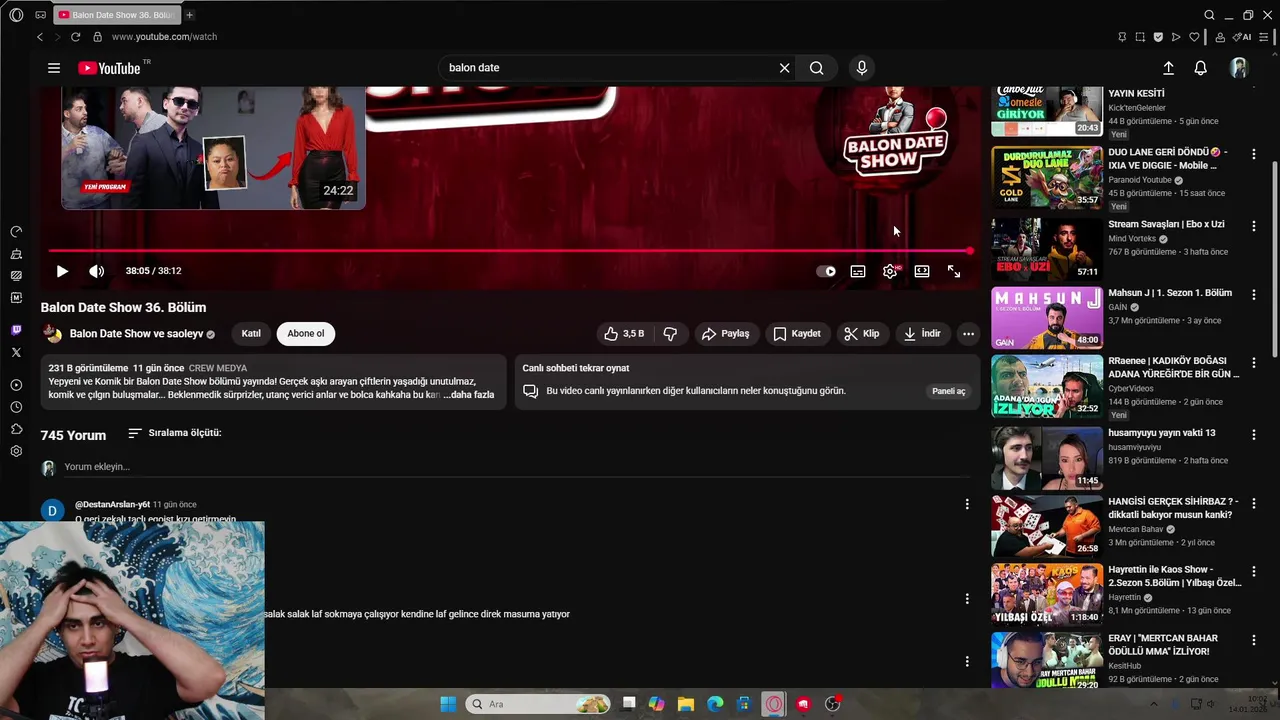Reload the page in Opera
This screenshot has height=720, width=1280.
[75, 37]
